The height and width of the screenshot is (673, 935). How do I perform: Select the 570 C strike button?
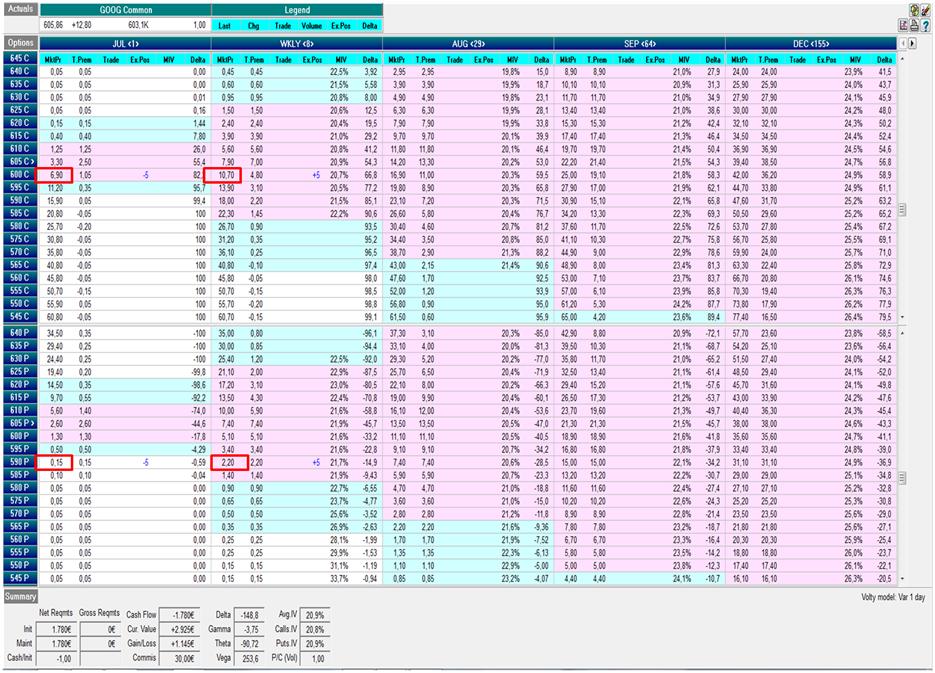tap(20, 252)
